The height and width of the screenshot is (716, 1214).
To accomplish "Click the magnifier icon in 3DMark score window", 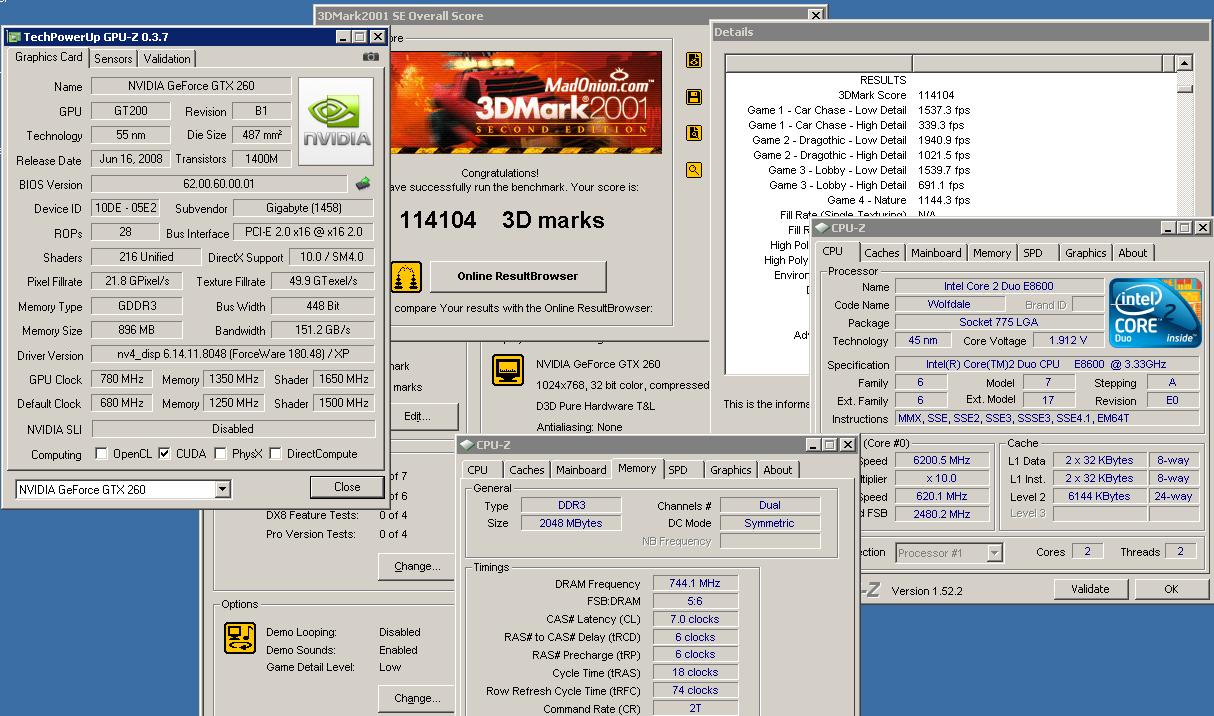I will (694, 170).
